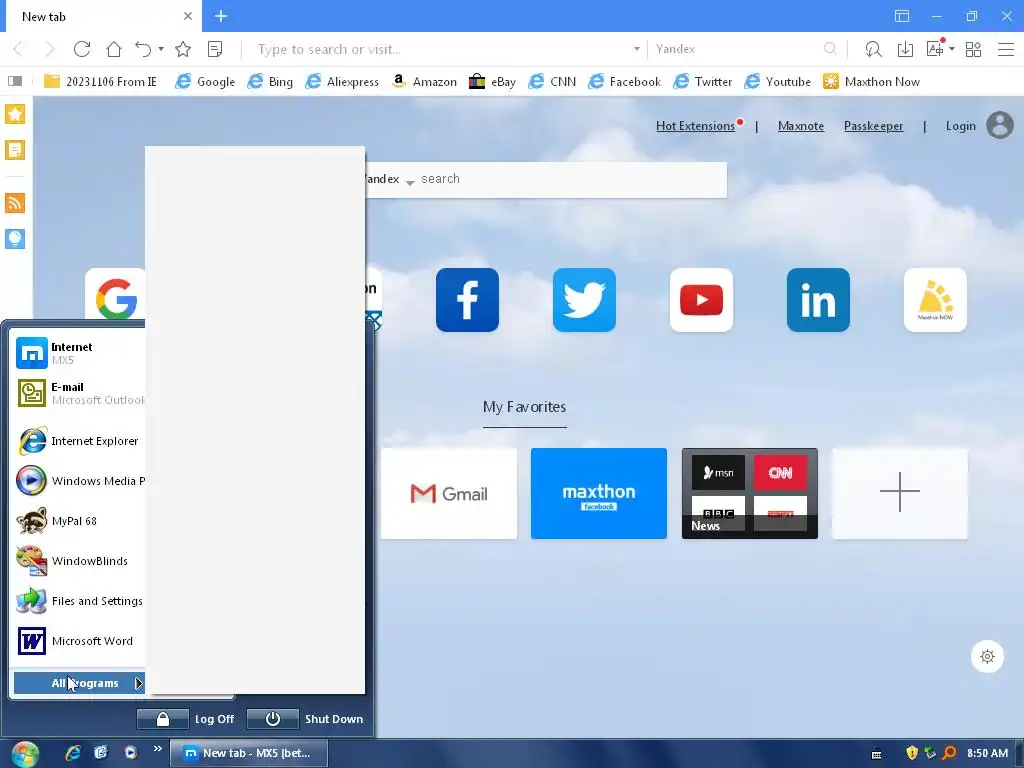
Task: Click the Hot Extensions link
Action: tap(696, 126)
